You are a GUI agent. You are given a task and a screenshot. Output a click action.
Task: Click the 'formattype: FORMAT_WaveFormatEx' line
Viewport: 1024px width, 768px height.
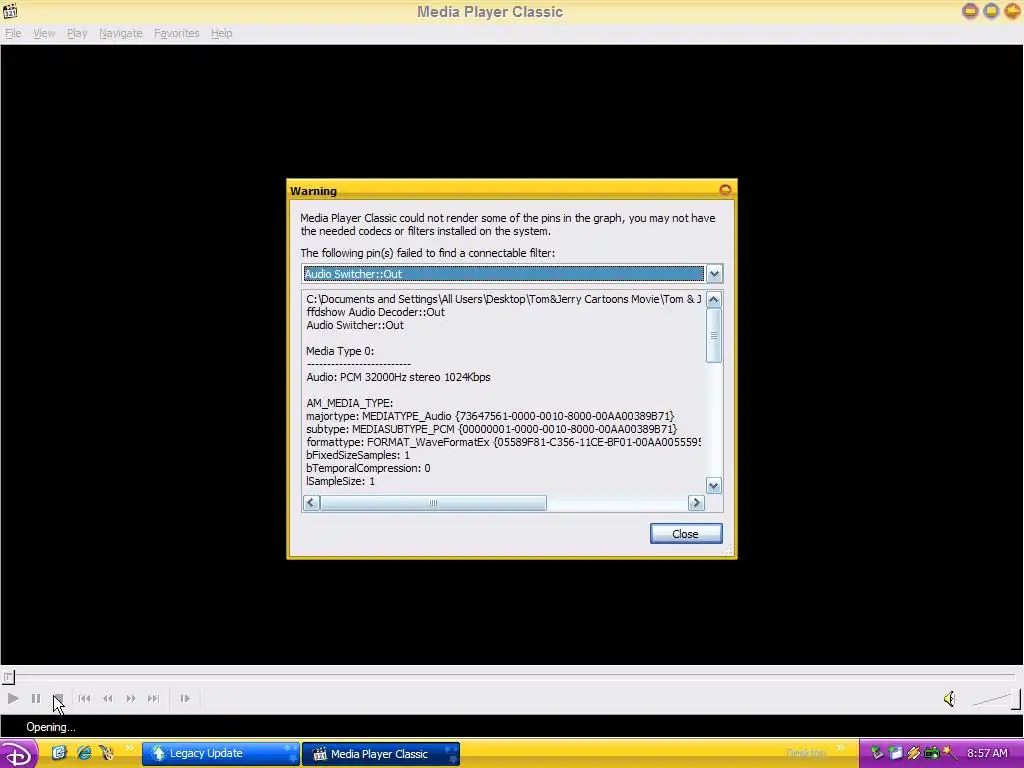pyautogui.click(x=504, y=442)
